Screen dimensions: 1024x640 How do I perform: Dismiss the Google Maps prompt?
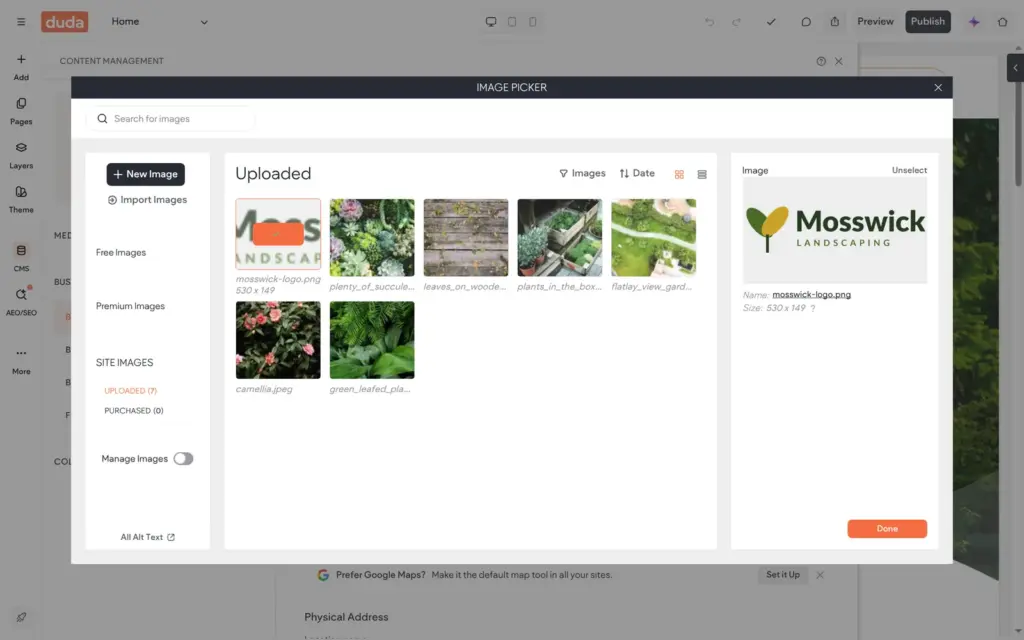coord(820,575)
